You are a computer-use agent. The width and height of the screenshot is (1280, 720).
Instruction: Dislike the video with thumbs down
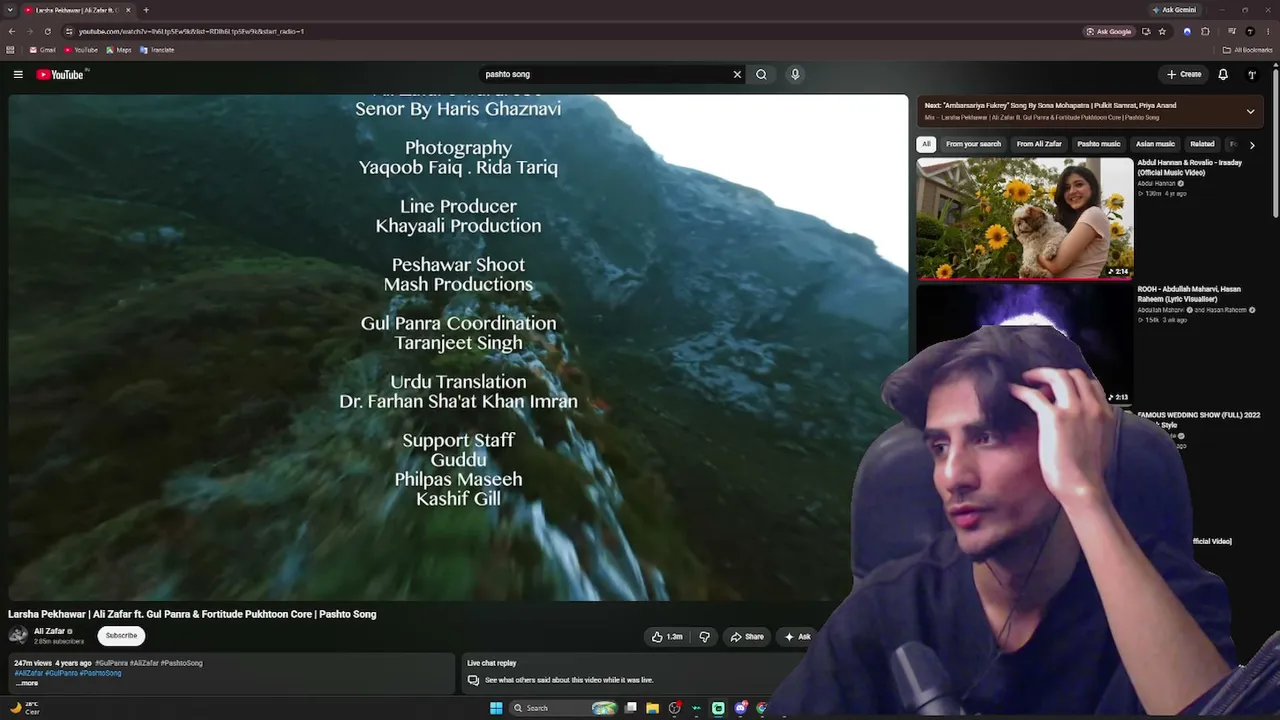[705, 637]
